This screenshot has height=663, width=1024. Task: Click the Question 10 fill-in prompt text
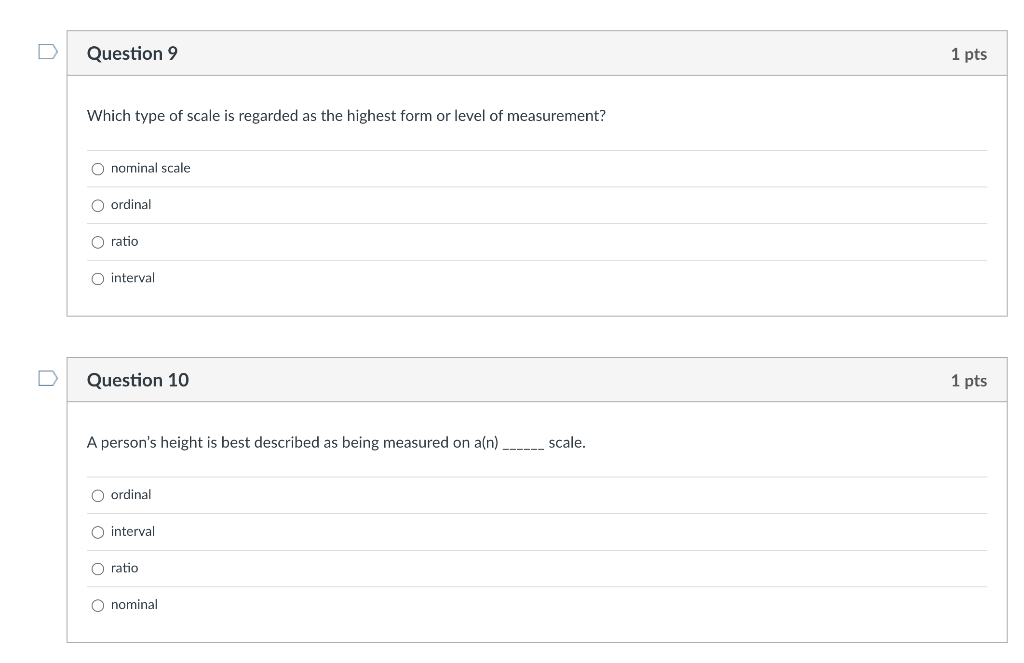pos(335,442)
